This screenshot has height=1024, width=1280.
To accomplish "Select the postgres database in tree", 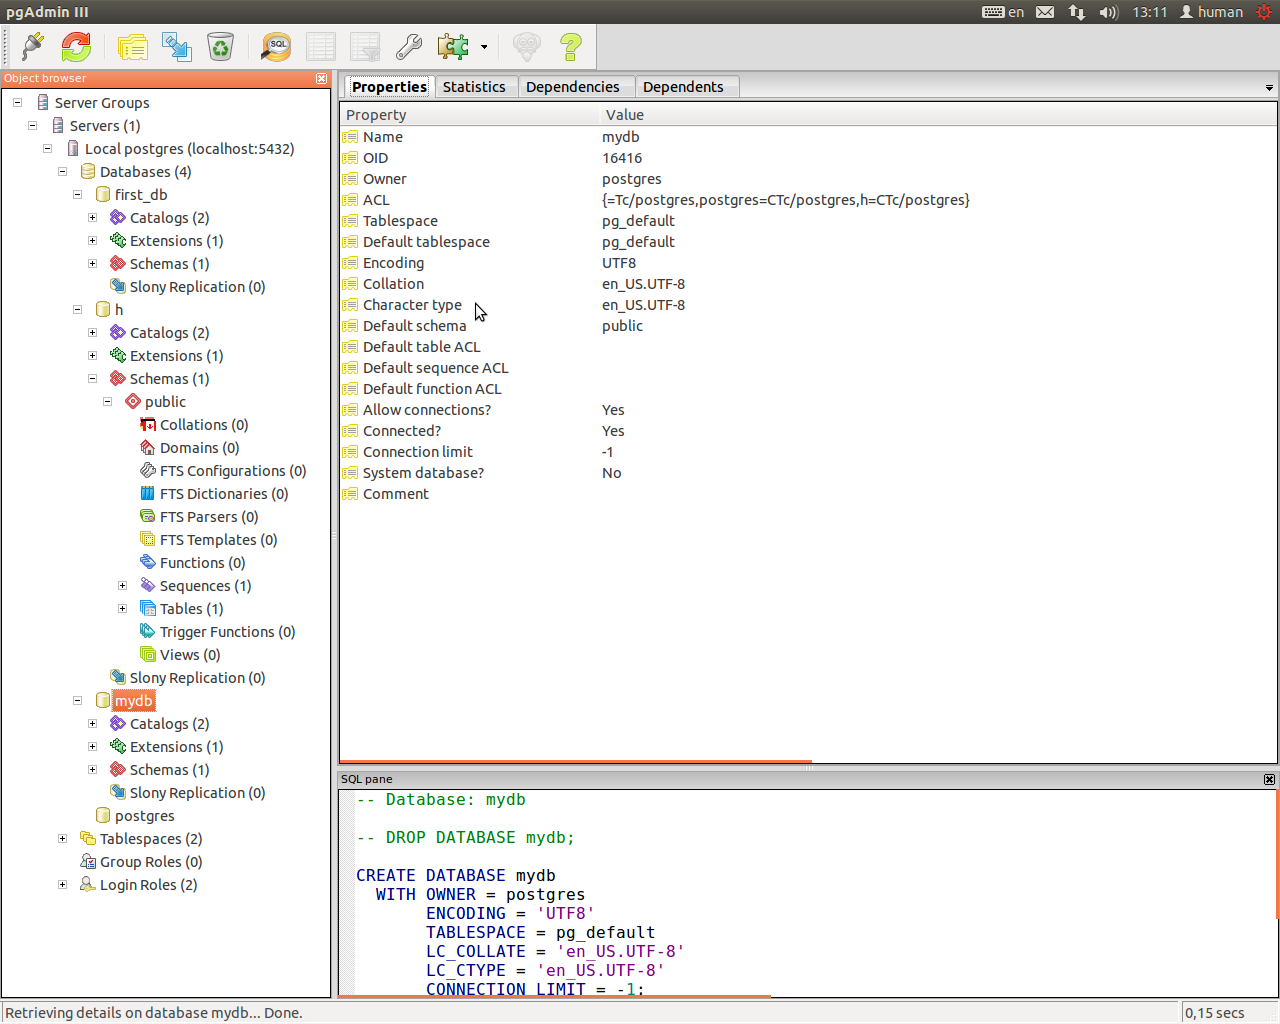I will click(x=144, y=816).
